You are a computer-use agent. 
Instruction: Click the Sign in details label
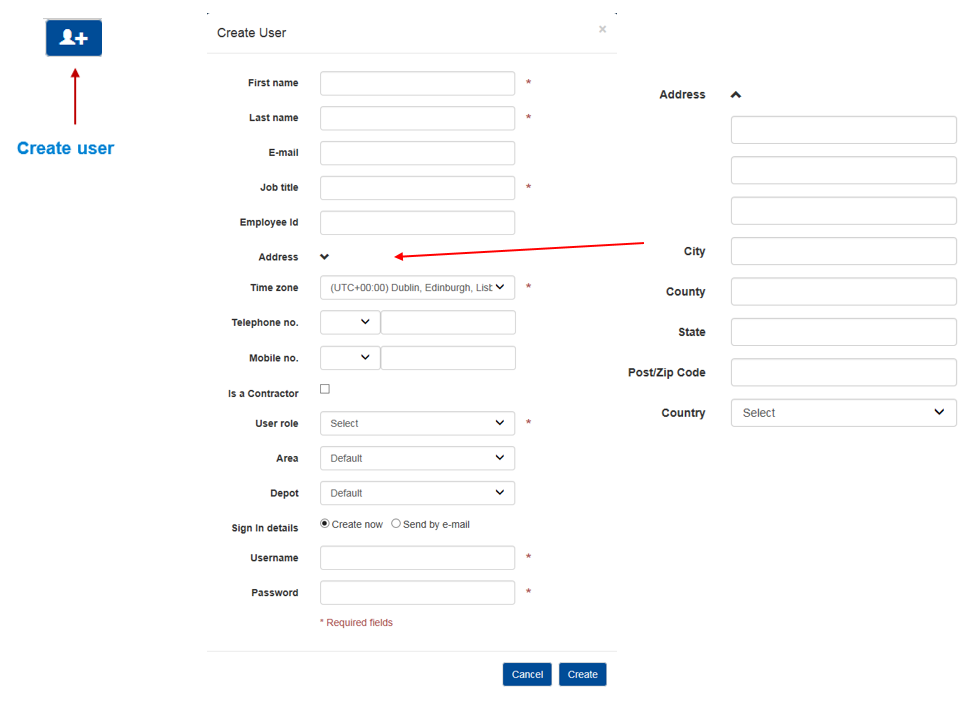click(264, 528)
